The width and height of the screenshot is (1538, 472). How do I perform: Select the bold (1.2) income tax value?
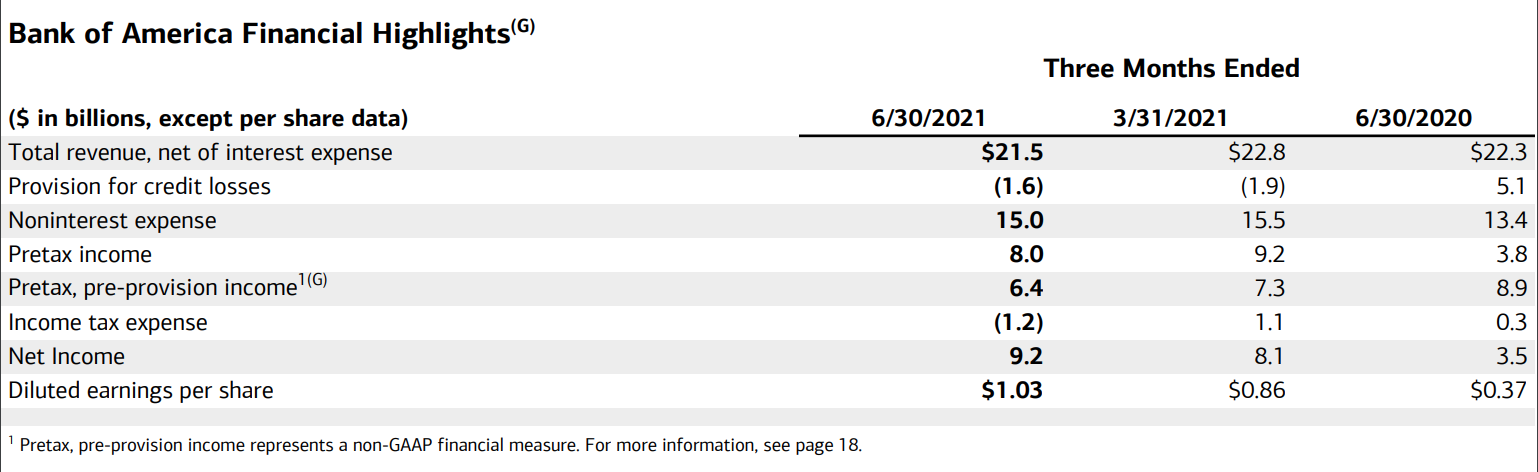click(x=1017, y=322)
